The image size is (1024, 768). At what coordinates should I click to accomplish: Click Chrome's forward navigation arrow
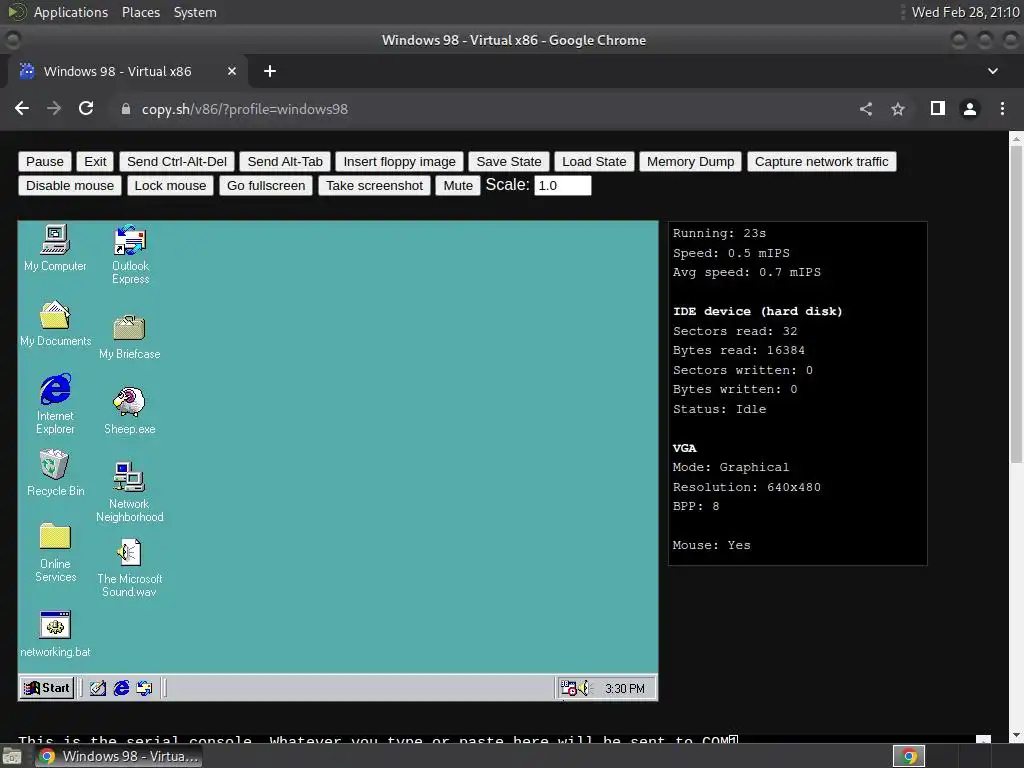pos(54,108)
